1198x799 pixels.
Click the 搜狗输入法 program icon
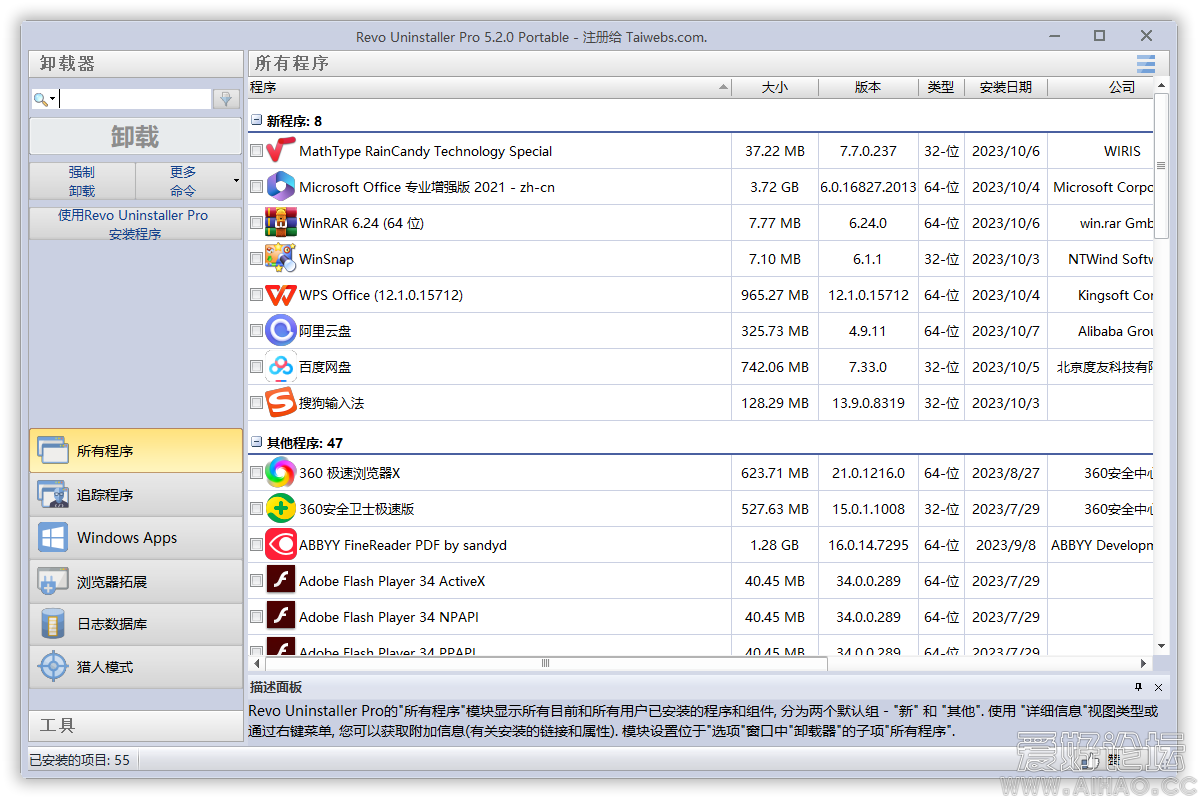(281, 403)
